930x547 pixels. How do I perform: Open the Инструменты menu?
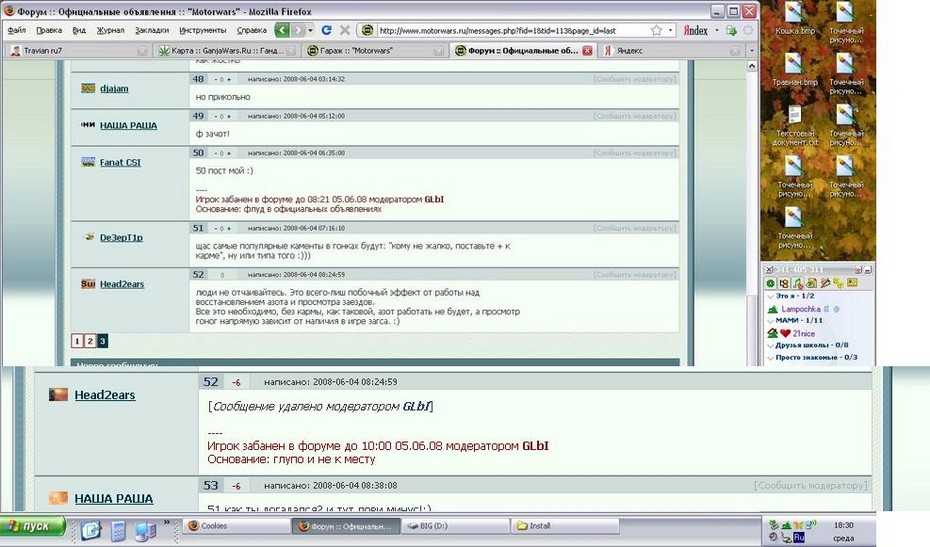202,31
